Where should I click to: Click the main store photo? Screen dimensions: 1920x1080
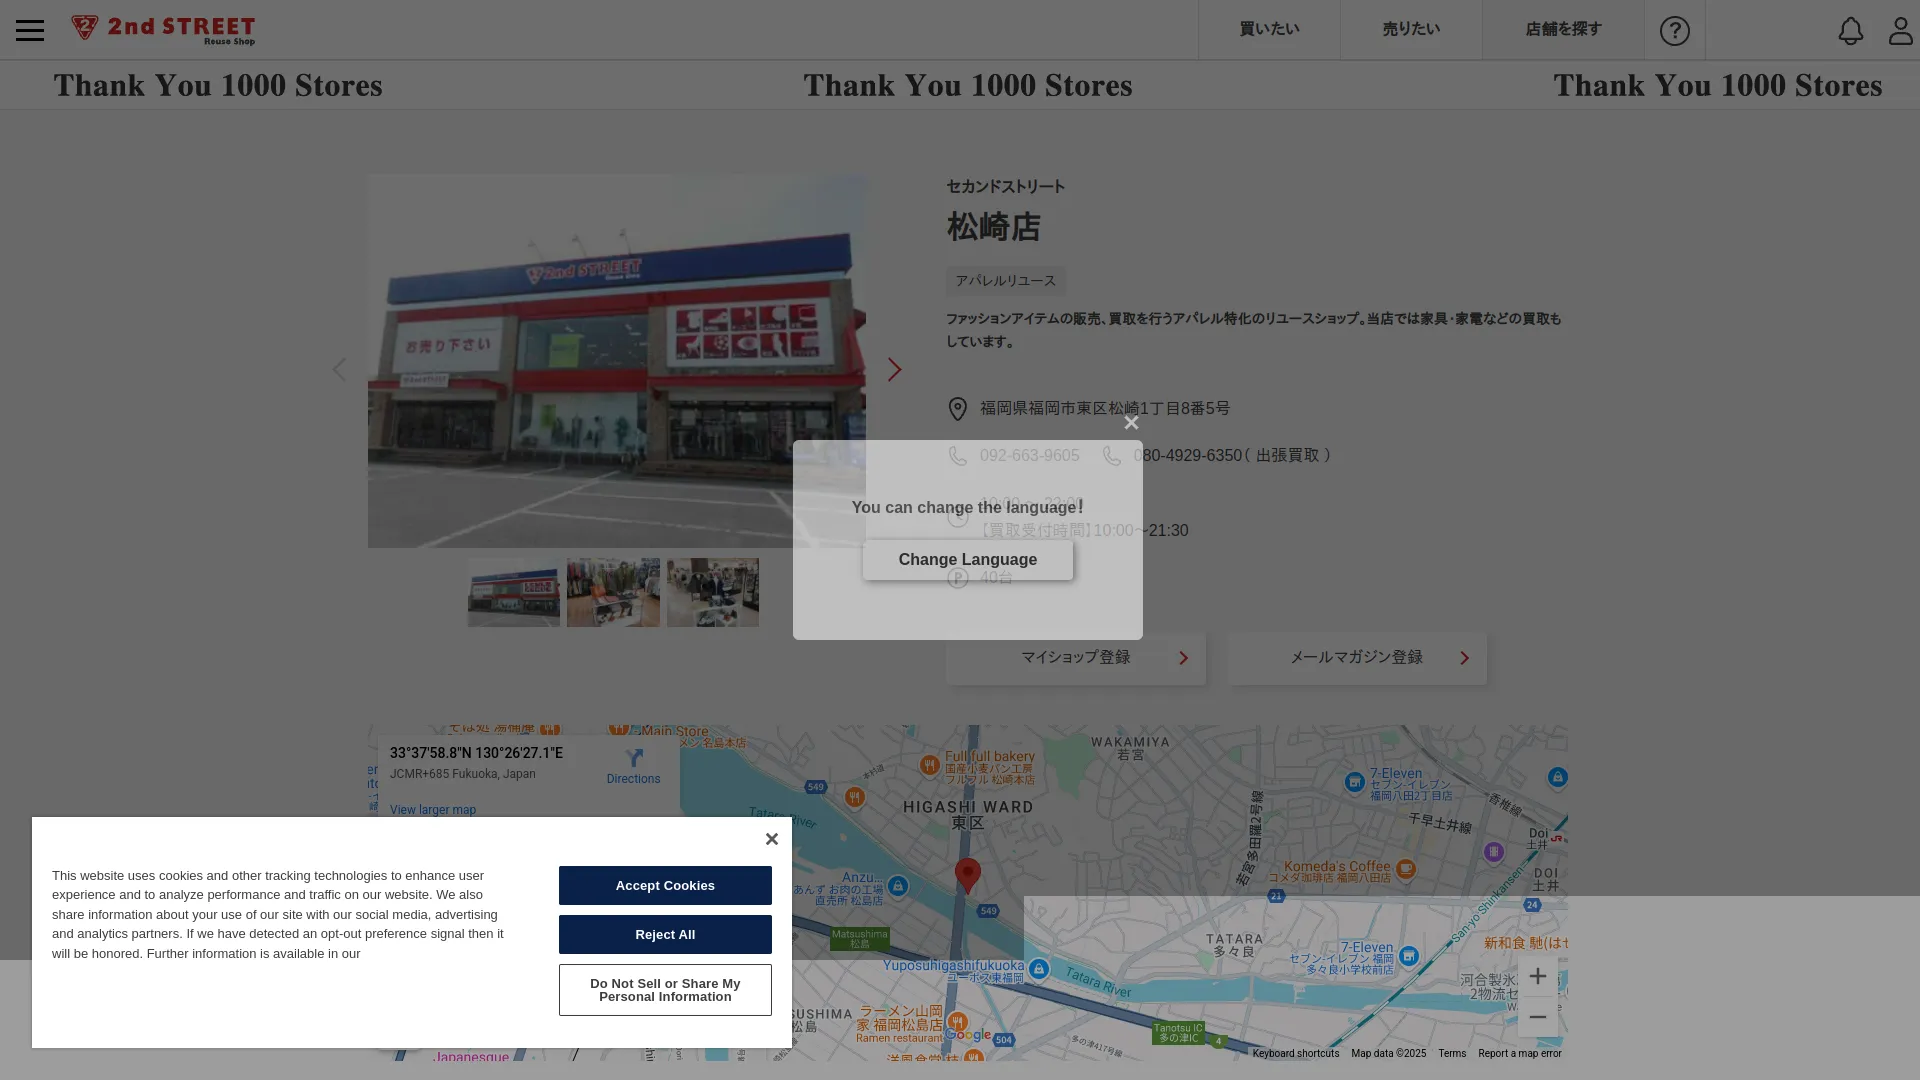[x=617, y=361]
